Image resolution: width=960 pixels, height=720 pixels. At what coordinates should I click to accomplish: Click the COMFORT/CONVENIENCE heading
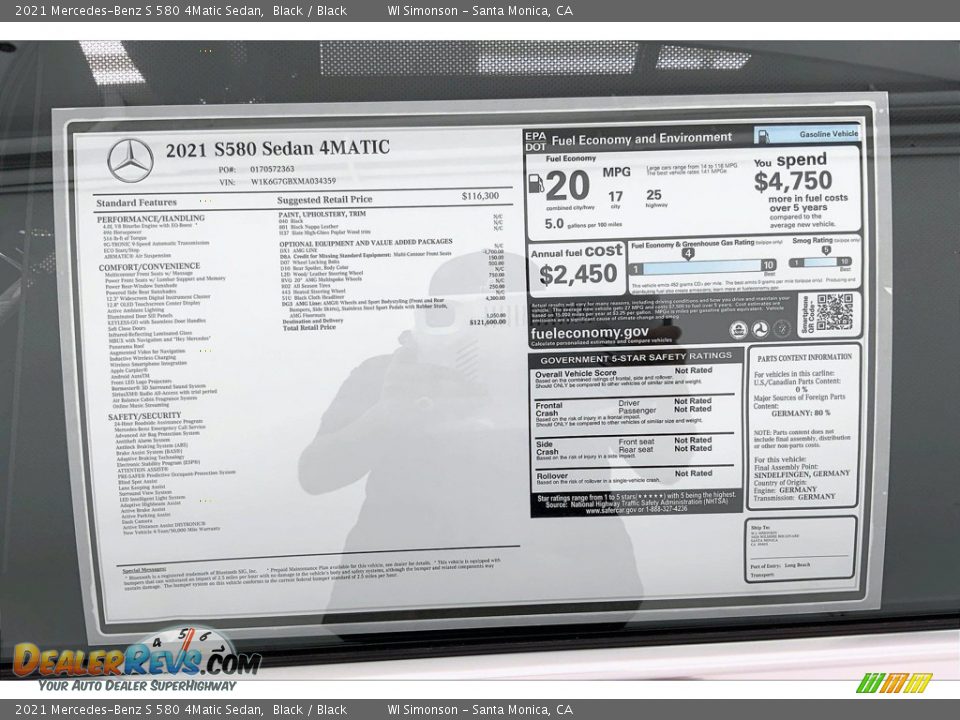149,267
